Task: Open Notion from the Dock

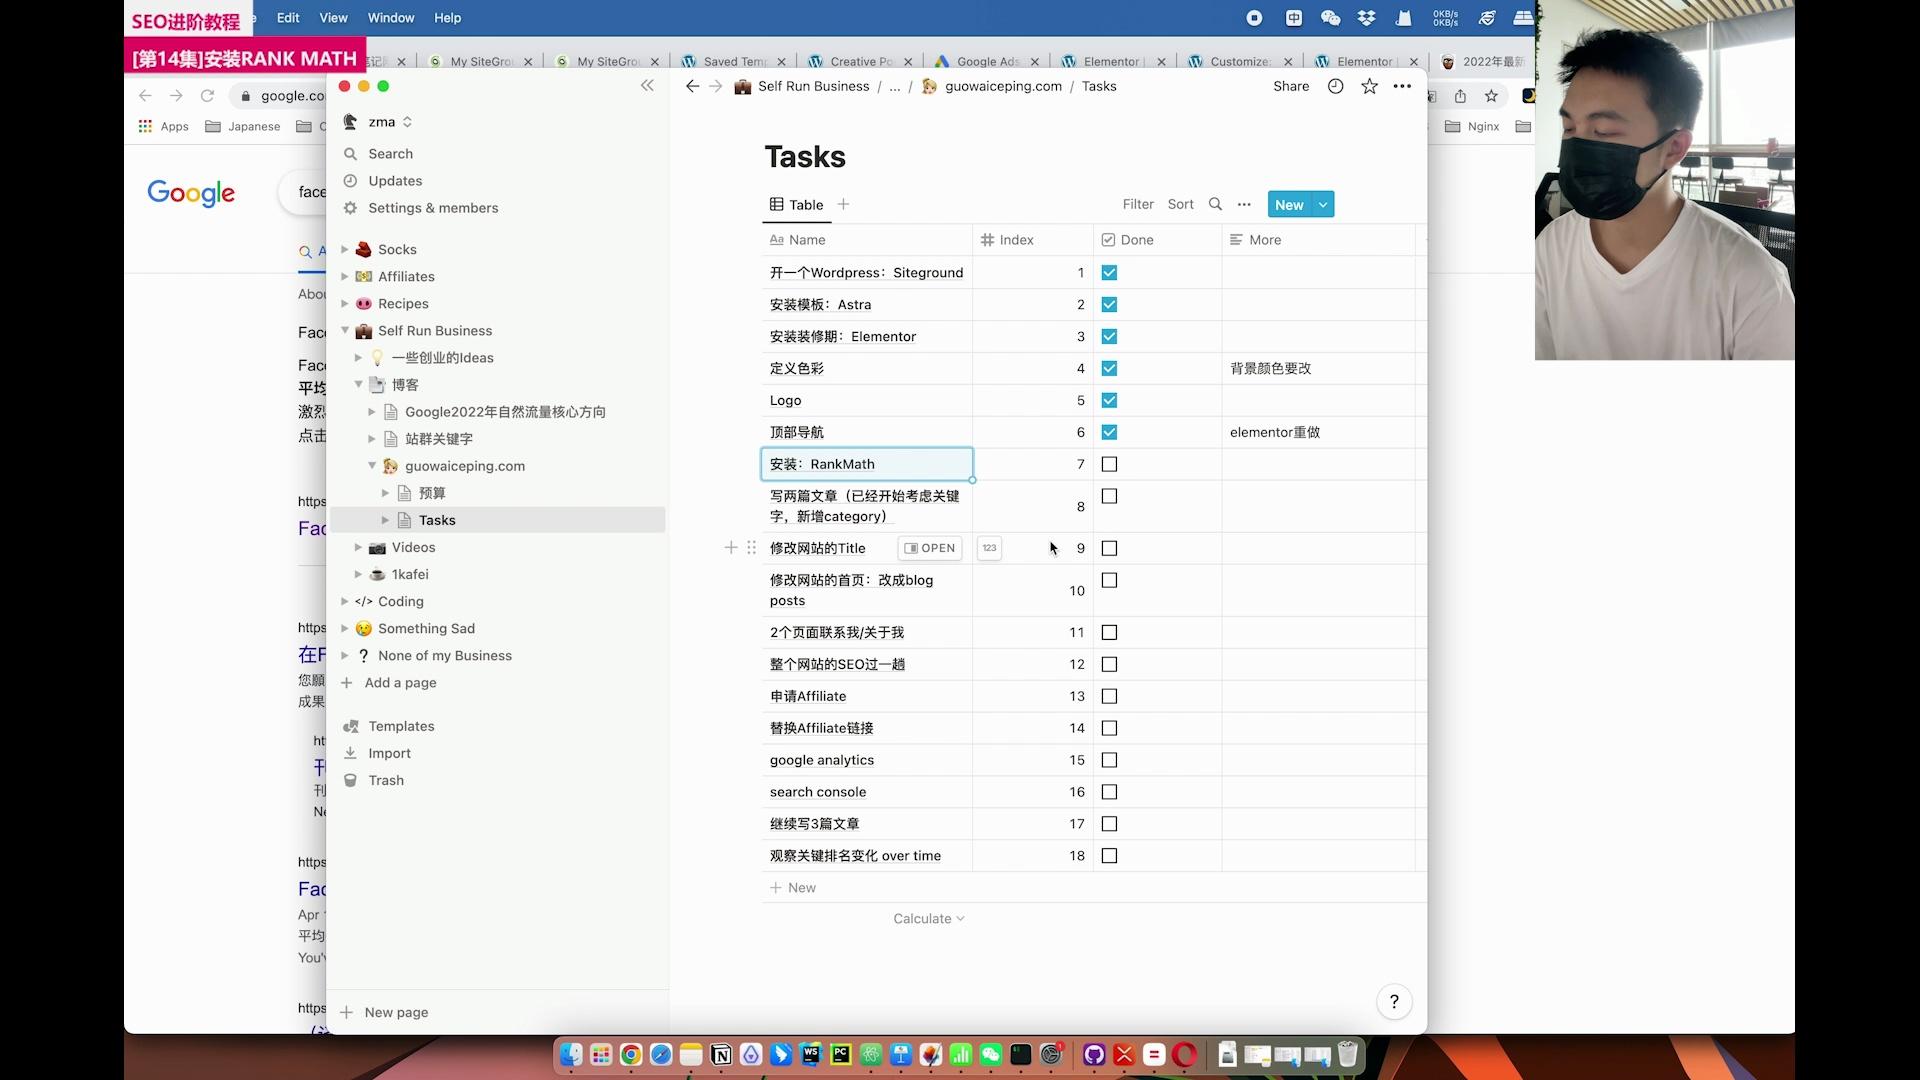Action: [721, 1054]
